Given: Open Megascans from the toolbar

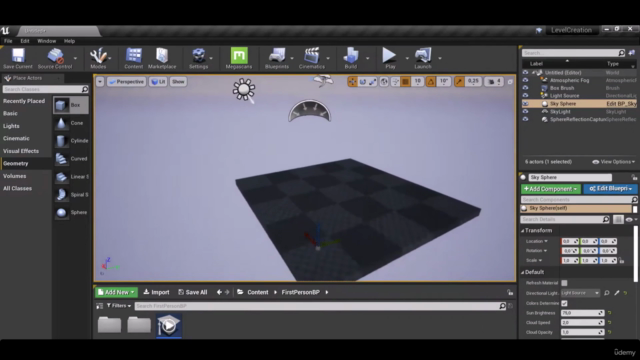Looking at the screenshot, I should [x=239, y=58].
